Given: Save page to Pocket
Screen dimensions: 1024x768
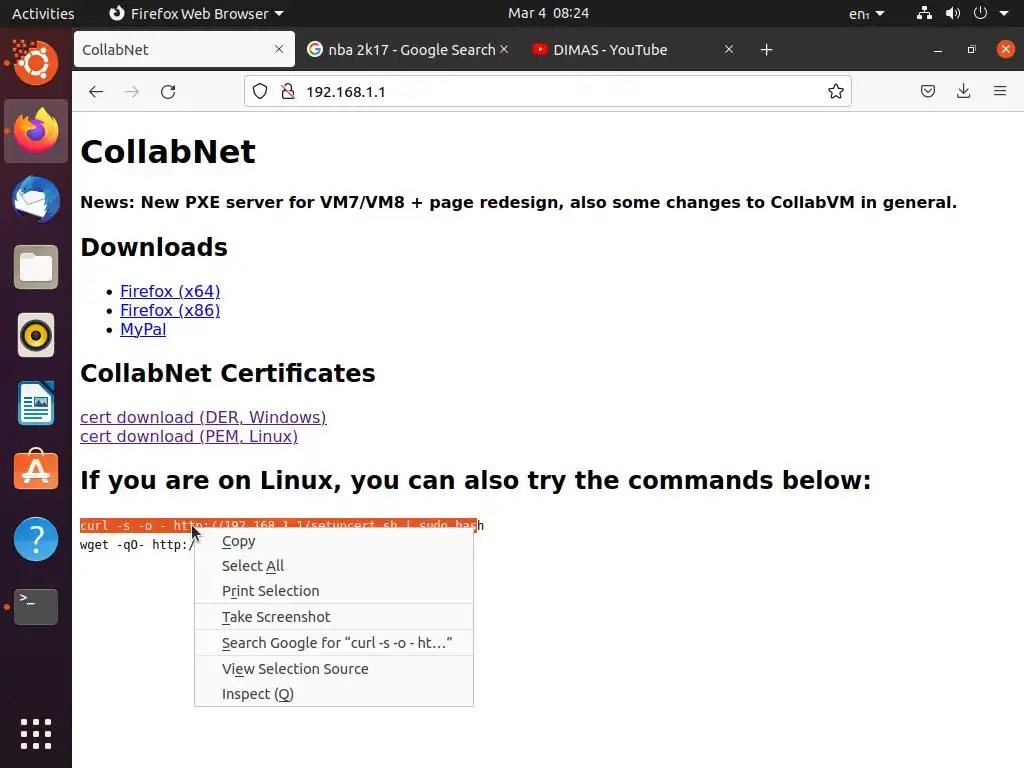Looking at the screenshot, I should [927, 91].
